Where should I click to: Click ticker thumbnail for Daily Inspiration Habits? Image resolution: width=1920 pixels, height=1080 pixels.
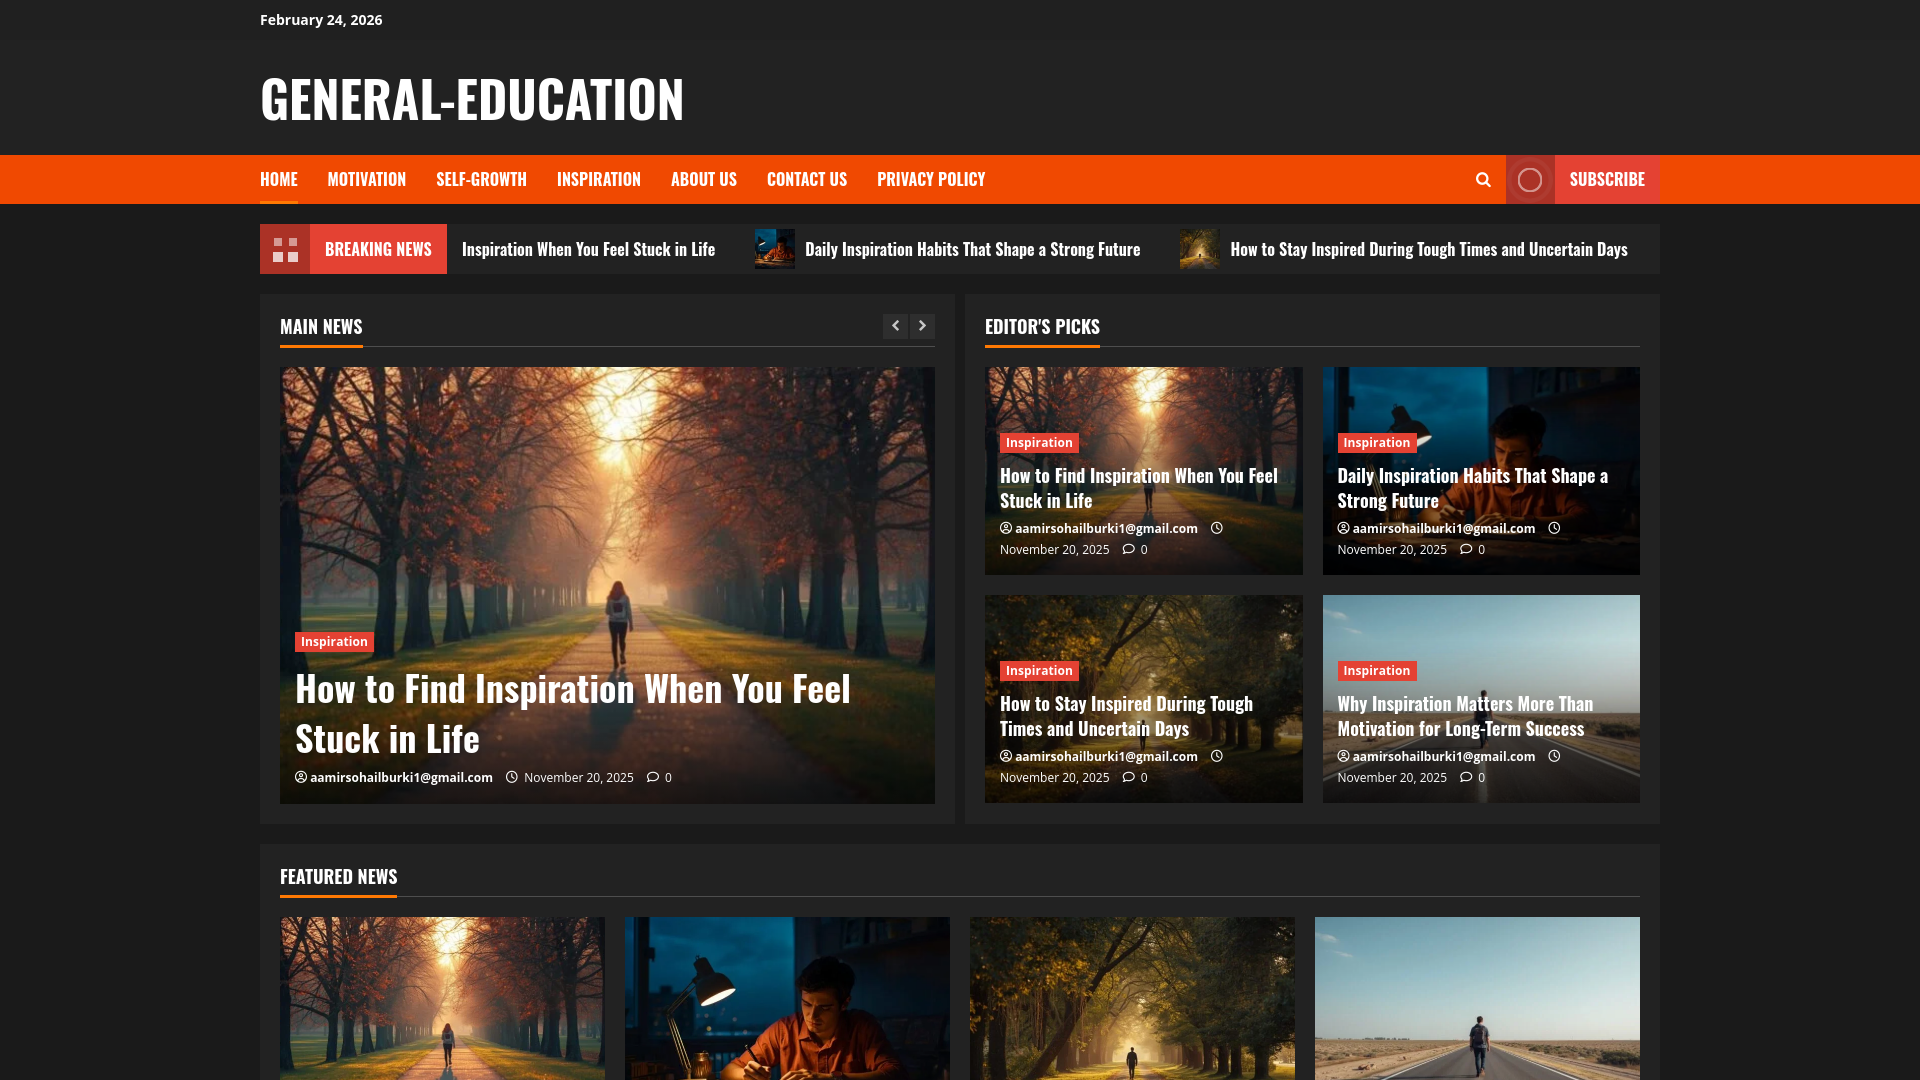[x=774, y=249]
